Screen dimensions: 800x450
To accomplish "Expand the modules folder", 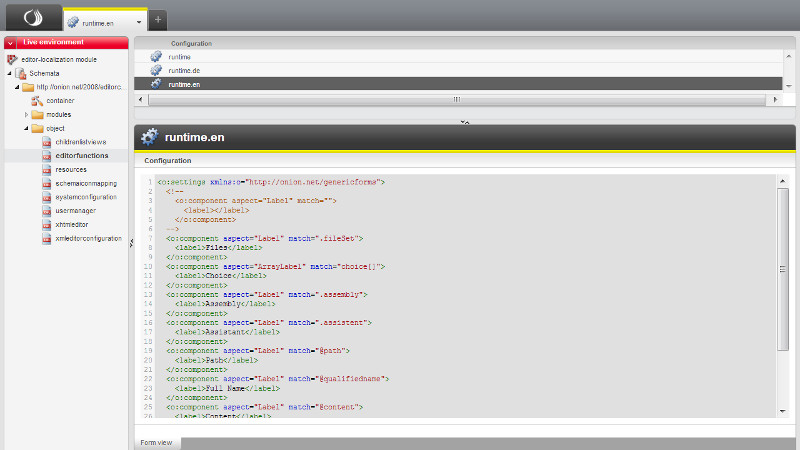I will point(27,115).
